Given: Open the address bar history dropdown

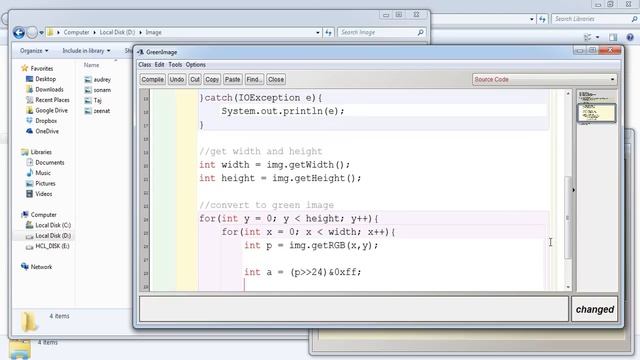Looking at the screenshot, I should tap(318, 32).
